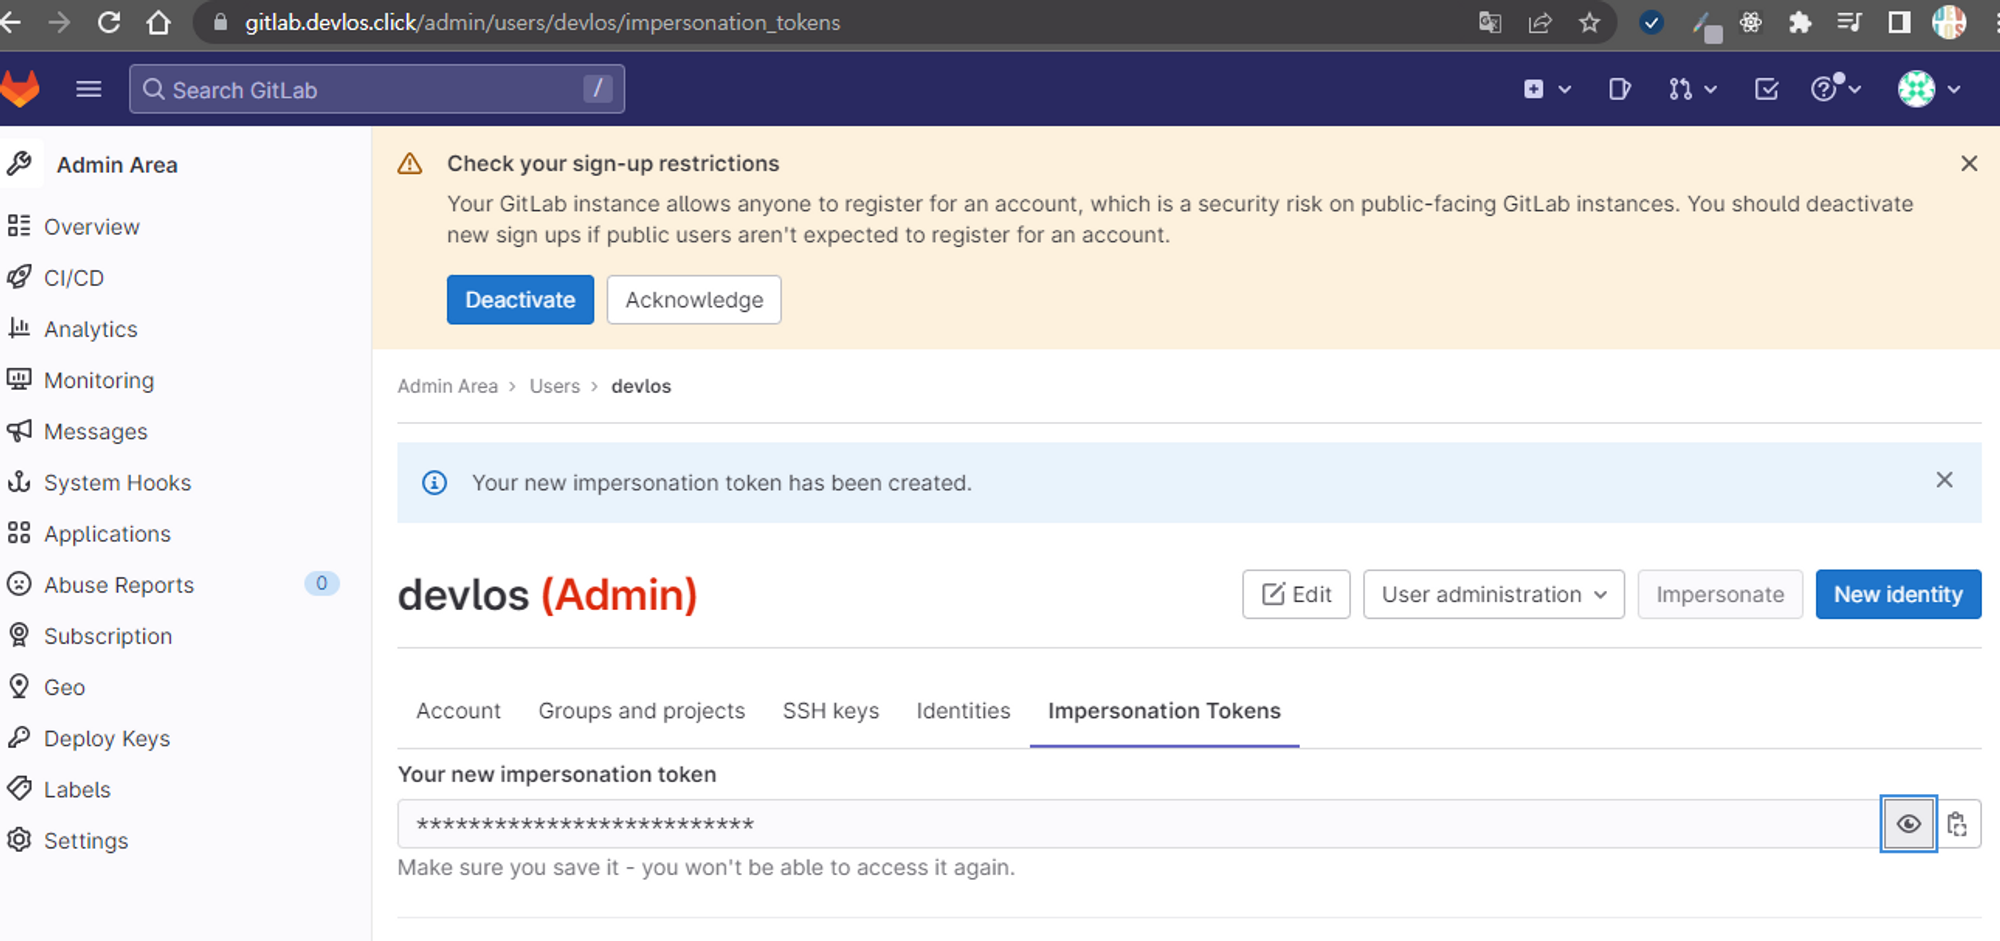
Task: Click the slash-pen extension icon beside the blue checkmark
Action: coord(1707,25)
